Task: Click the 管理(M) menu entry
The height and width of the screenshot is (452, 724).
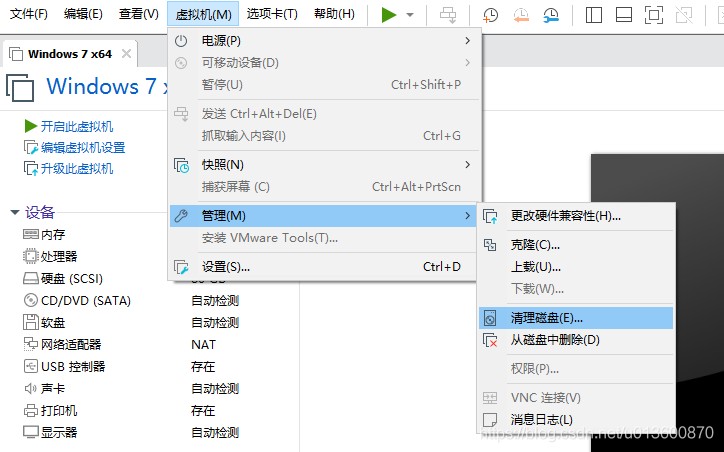Action: point(323,216)
